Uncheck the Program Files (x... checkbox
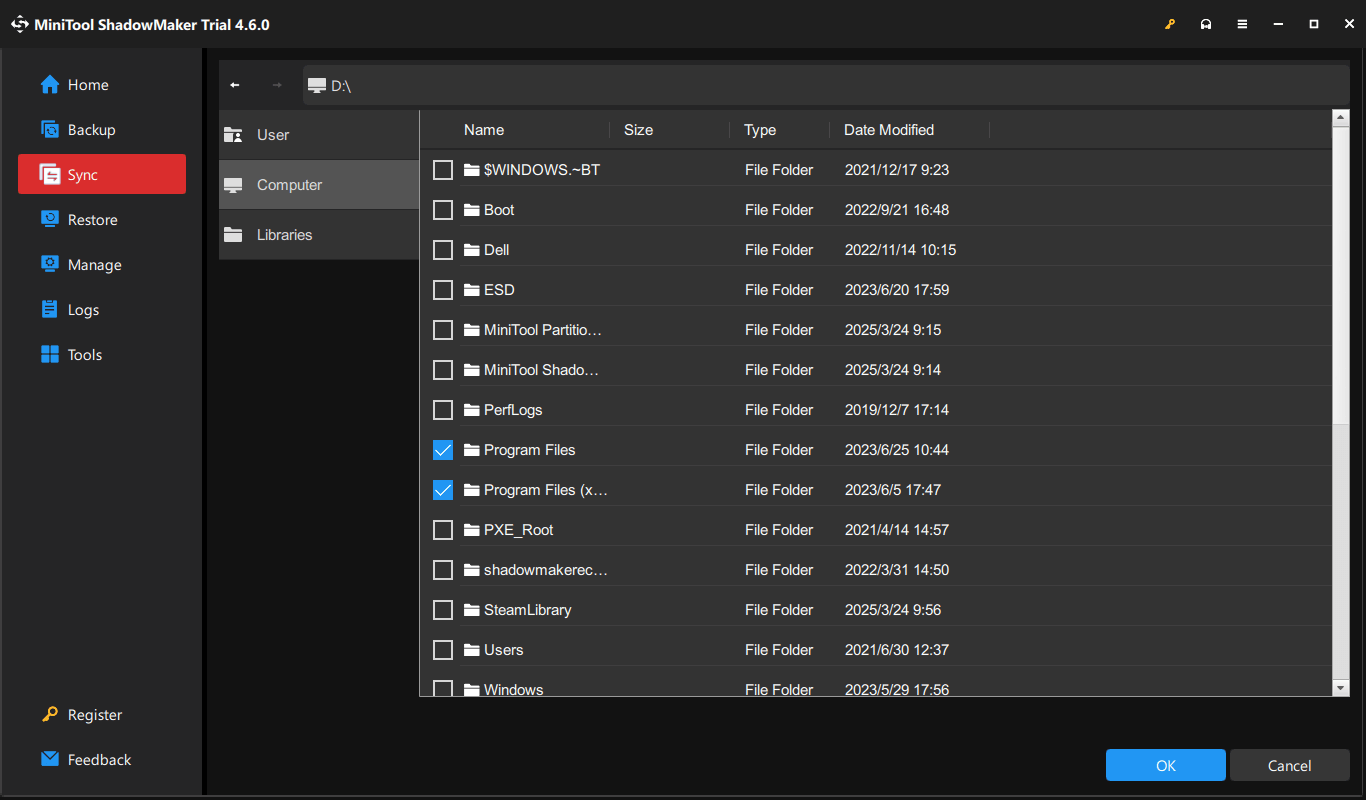Image resolution: width=1366 pixels, height=800 pixels. pos(443,490)
